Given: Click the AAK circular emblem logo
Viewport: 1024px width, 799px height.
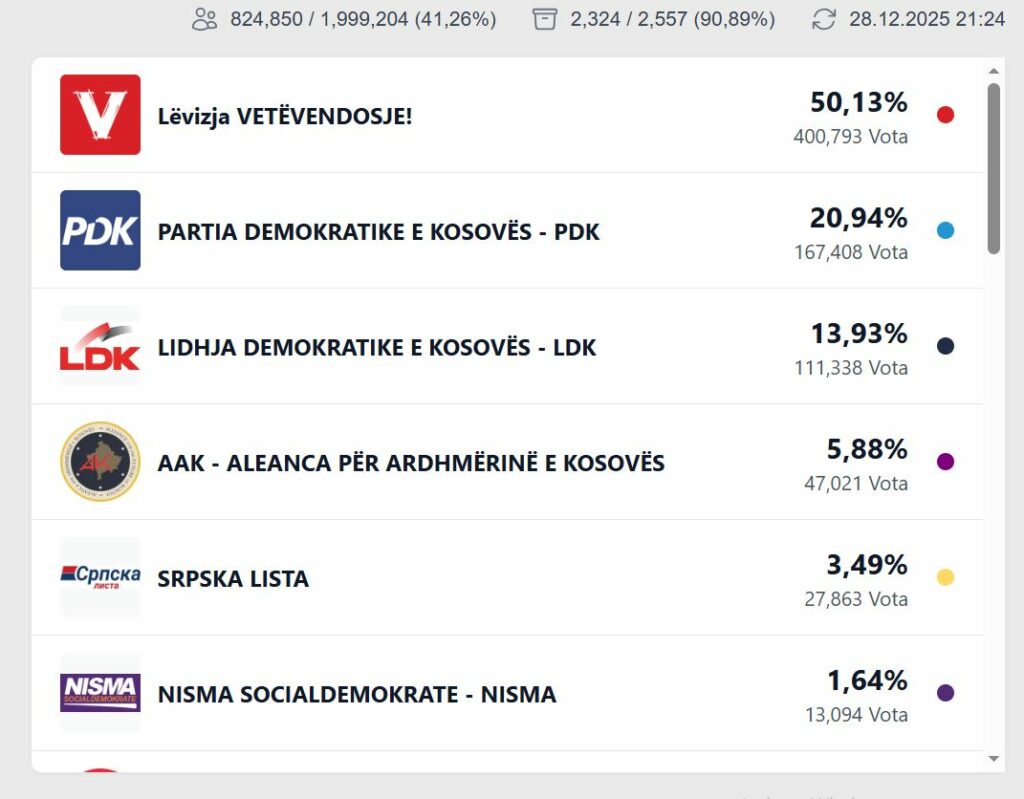Looking at the screenshot, I should coord(100,462).
